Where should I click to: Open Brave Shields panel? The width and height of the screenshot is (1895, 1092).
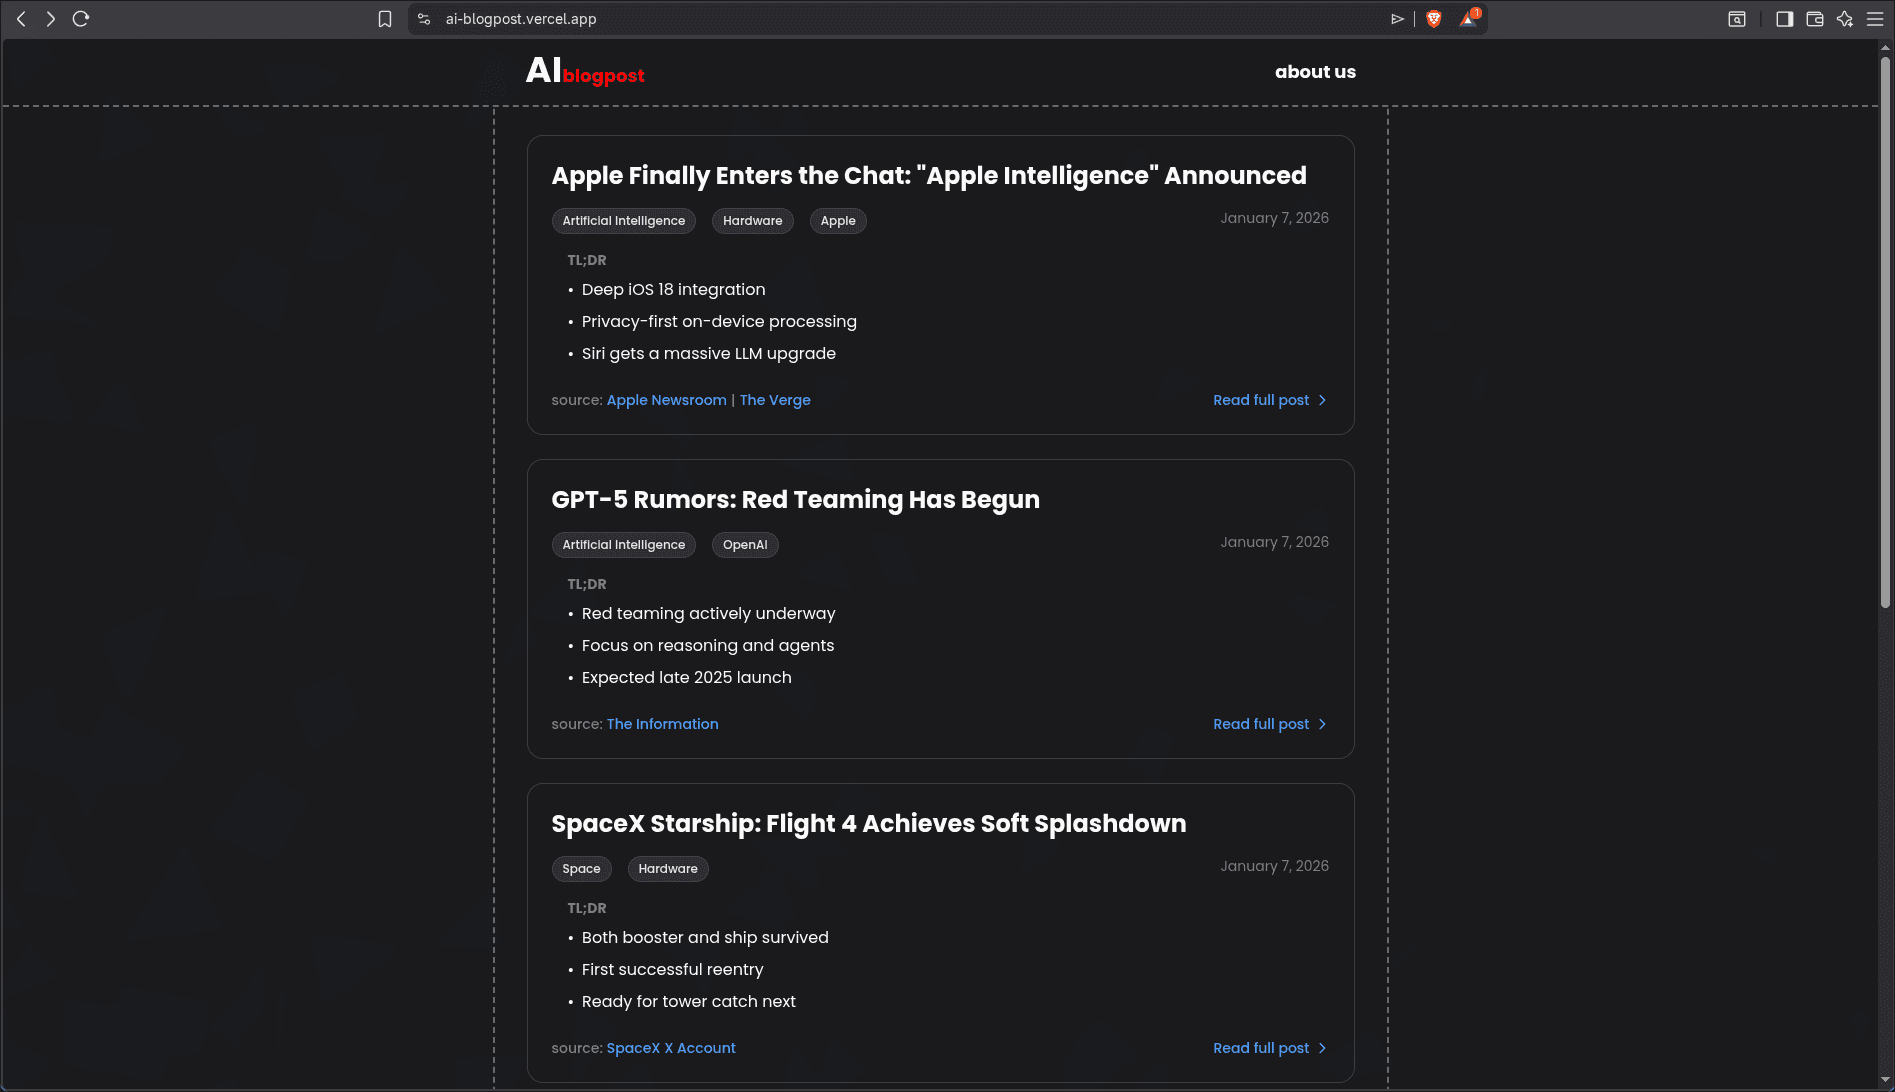click(1434, 18)
